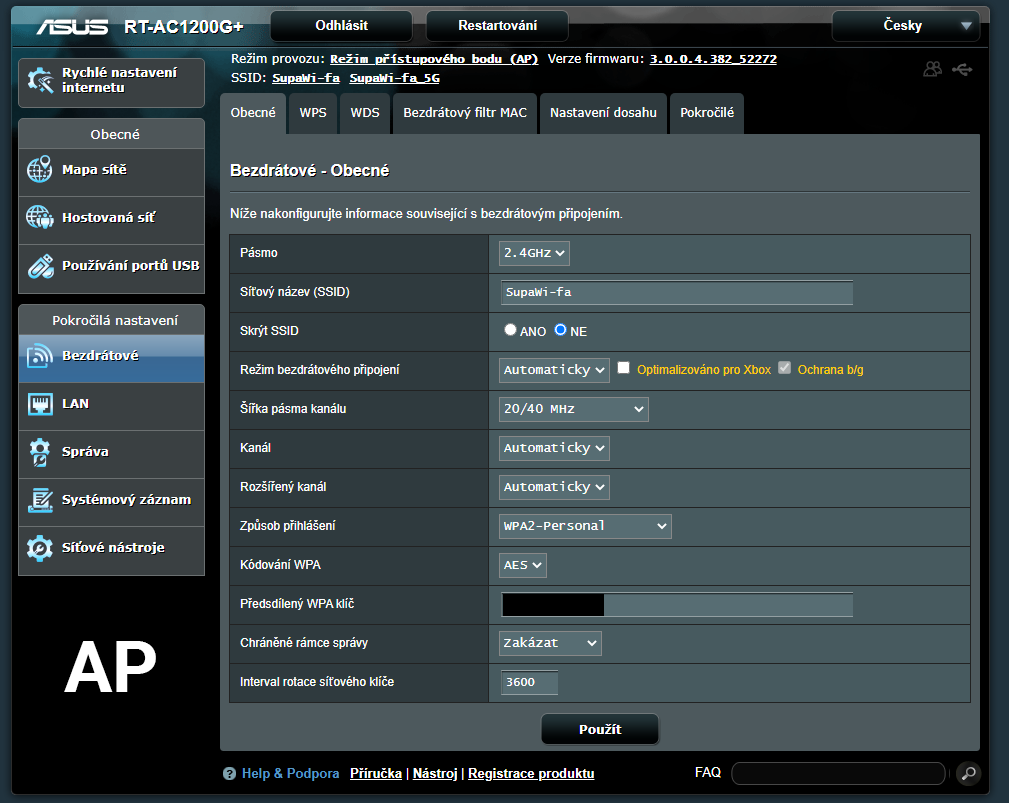
Task: Open Mapa sítě globe icon
Action: (x=40, y=170)
